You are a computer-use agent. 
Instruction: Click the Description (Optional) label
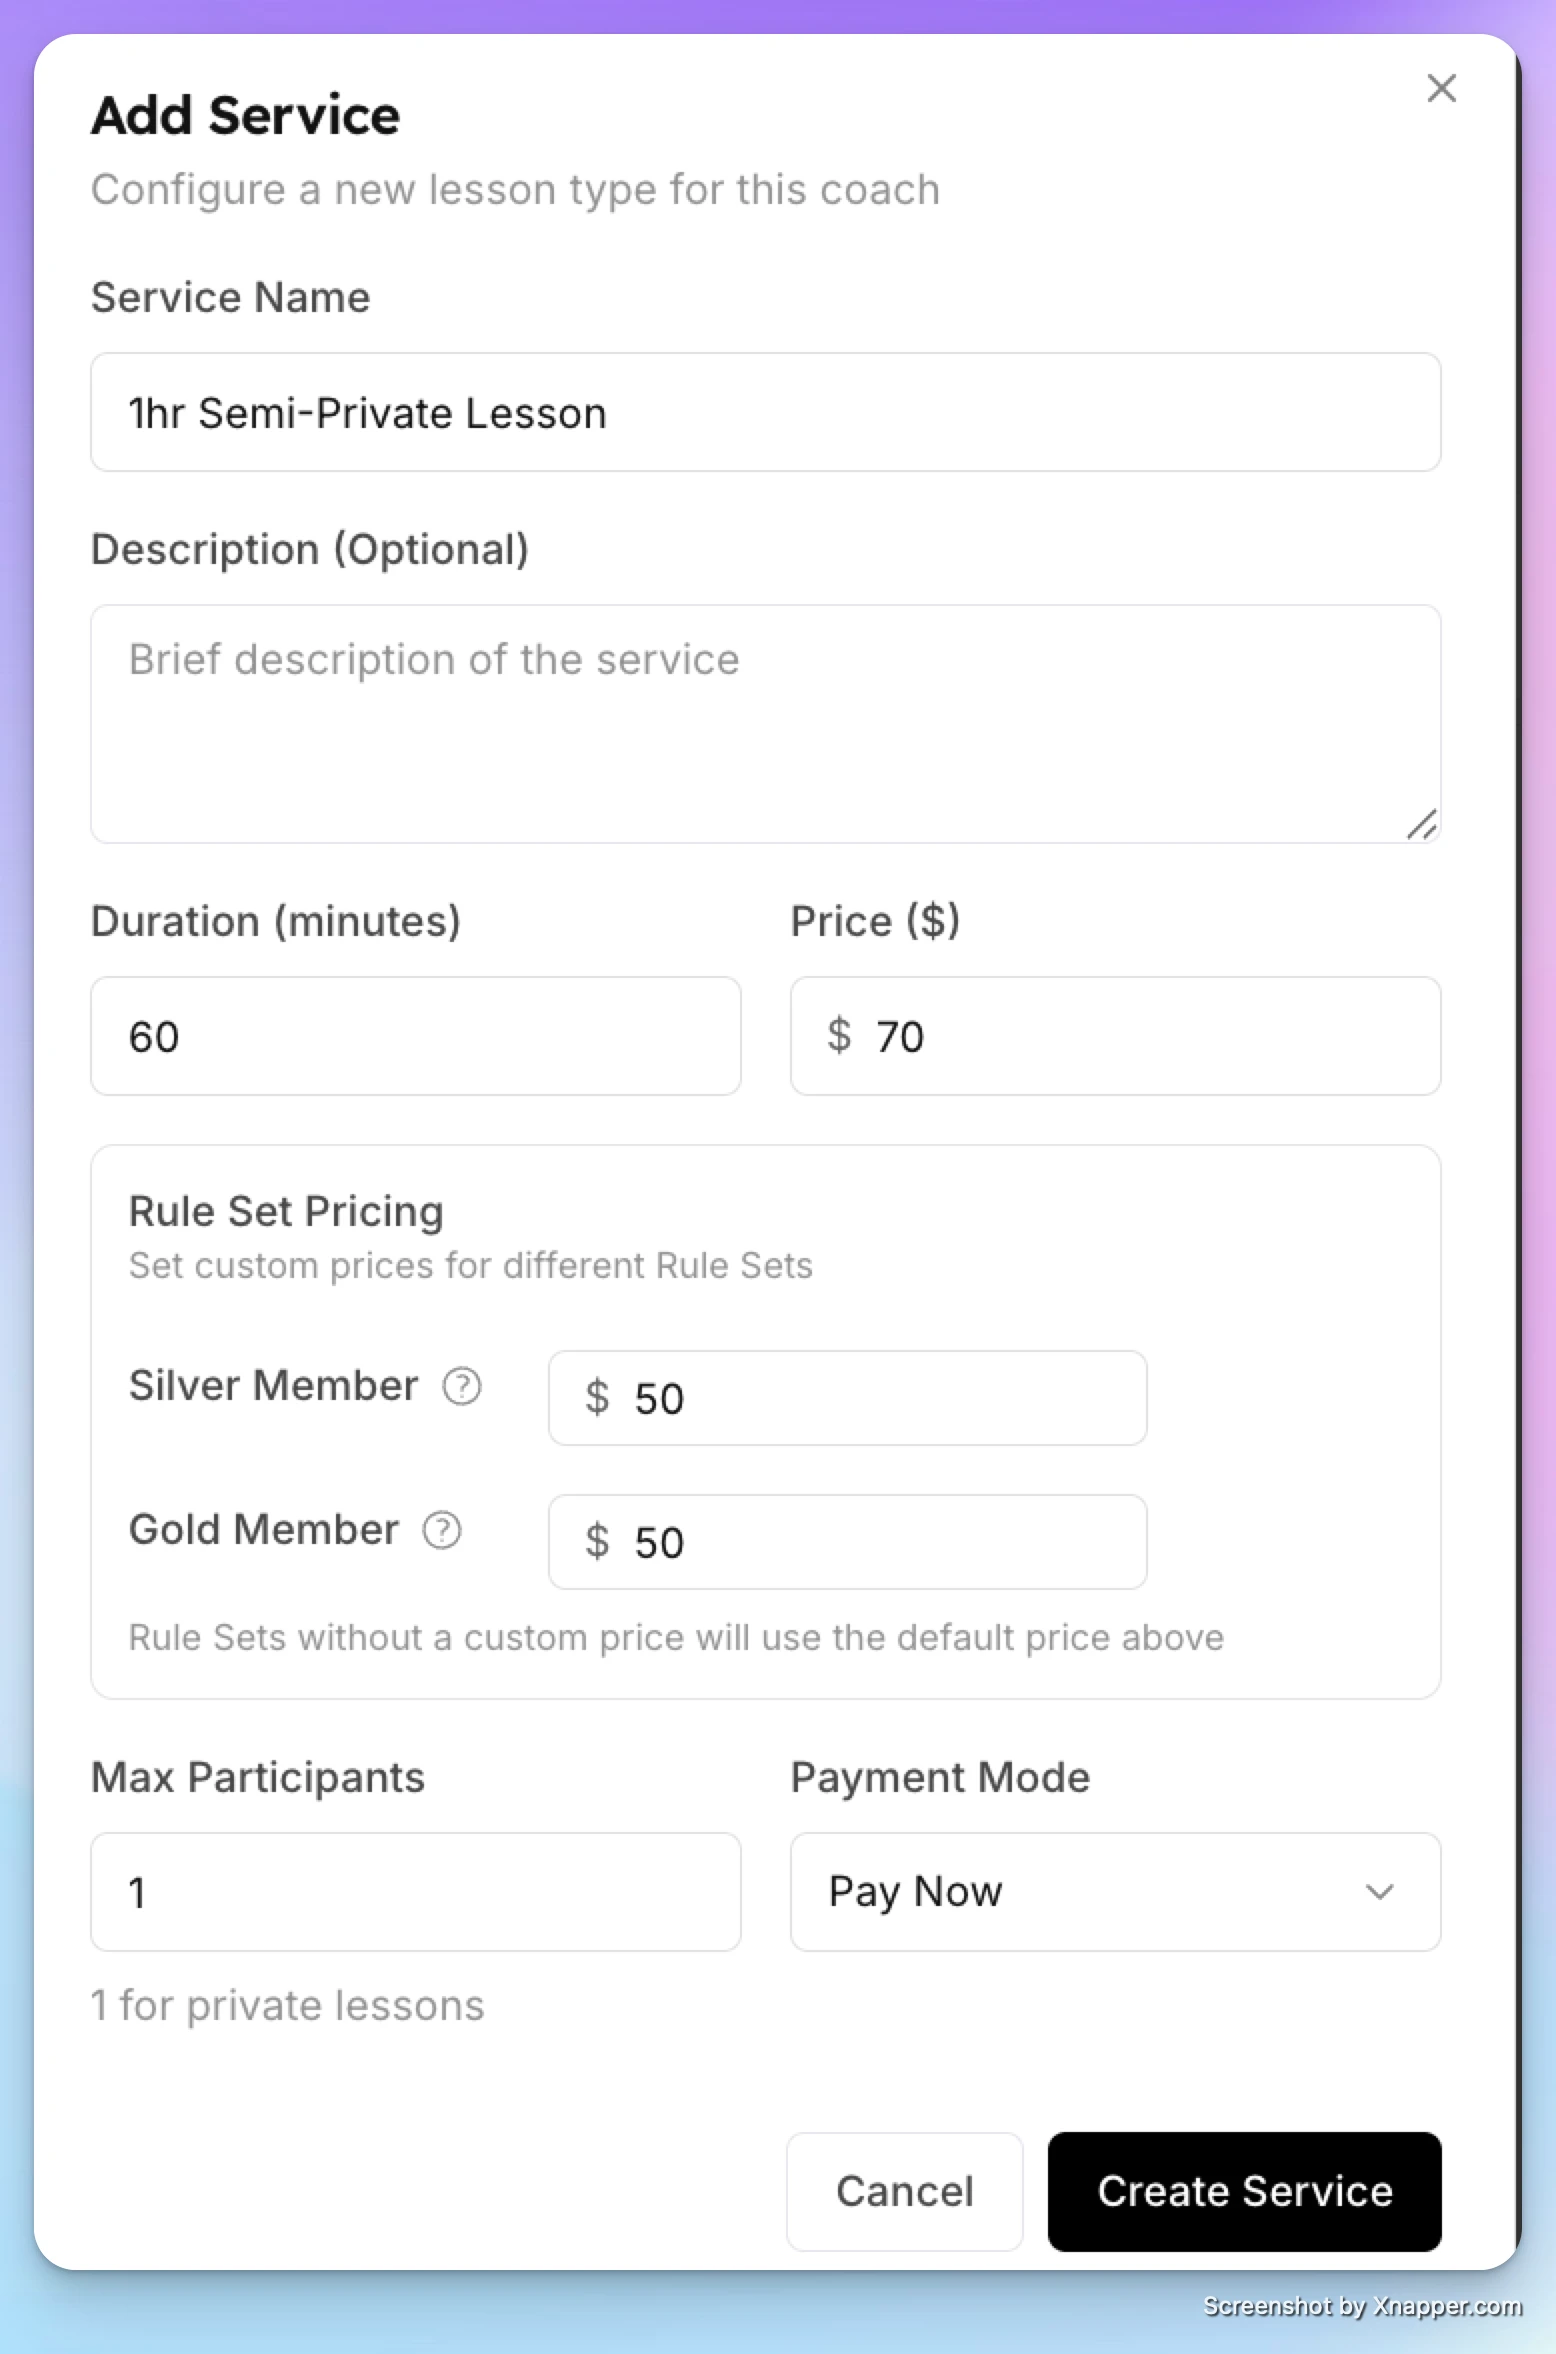(310, 550)
